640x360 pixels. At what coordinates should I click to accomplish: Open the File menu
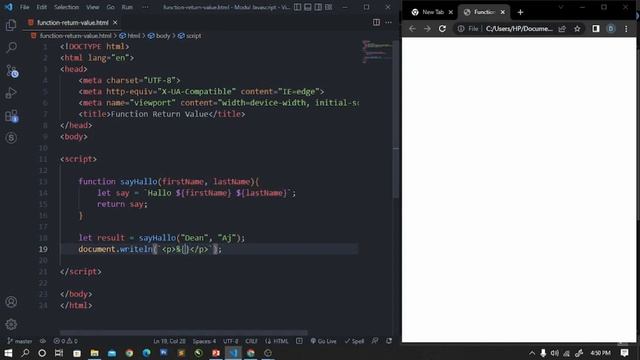coord(24,7)
